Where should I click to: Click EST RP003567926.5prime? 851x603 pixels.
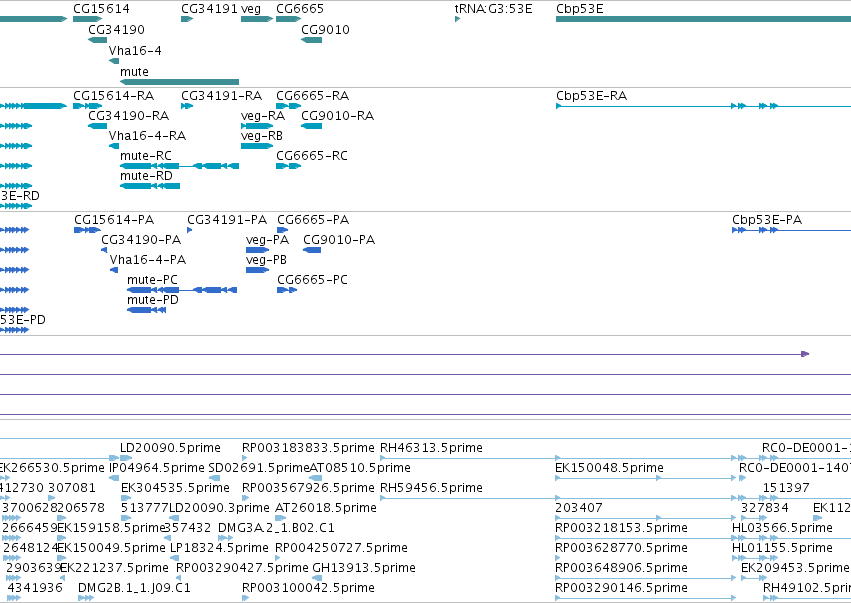pyautogui.click(x=308, y=488)
